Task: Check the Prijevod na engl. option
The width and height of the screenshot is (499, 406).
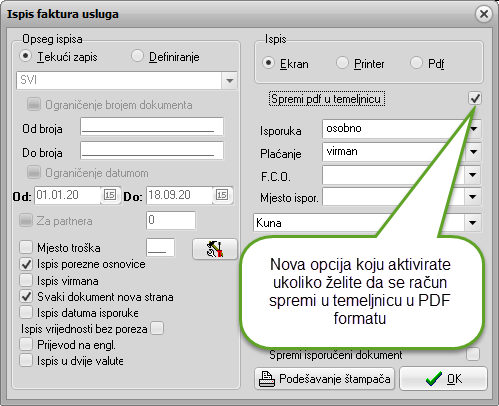Action: tap(26, 344)
